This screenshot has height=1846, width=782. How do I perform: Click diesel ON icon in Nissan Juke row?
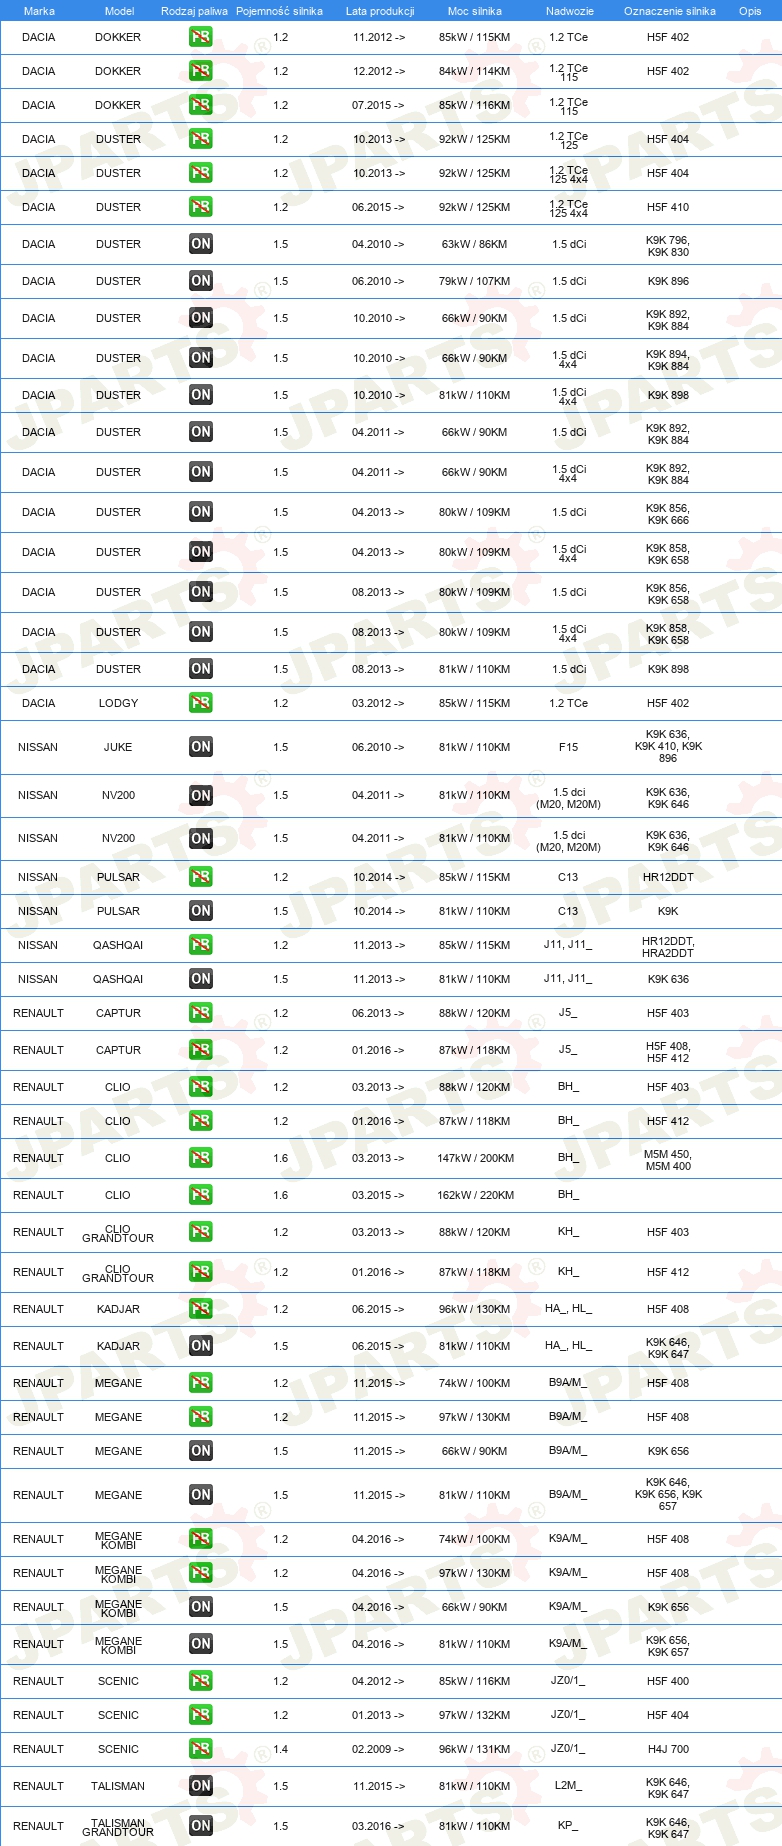pyautogui.click(x=200, y=747)
